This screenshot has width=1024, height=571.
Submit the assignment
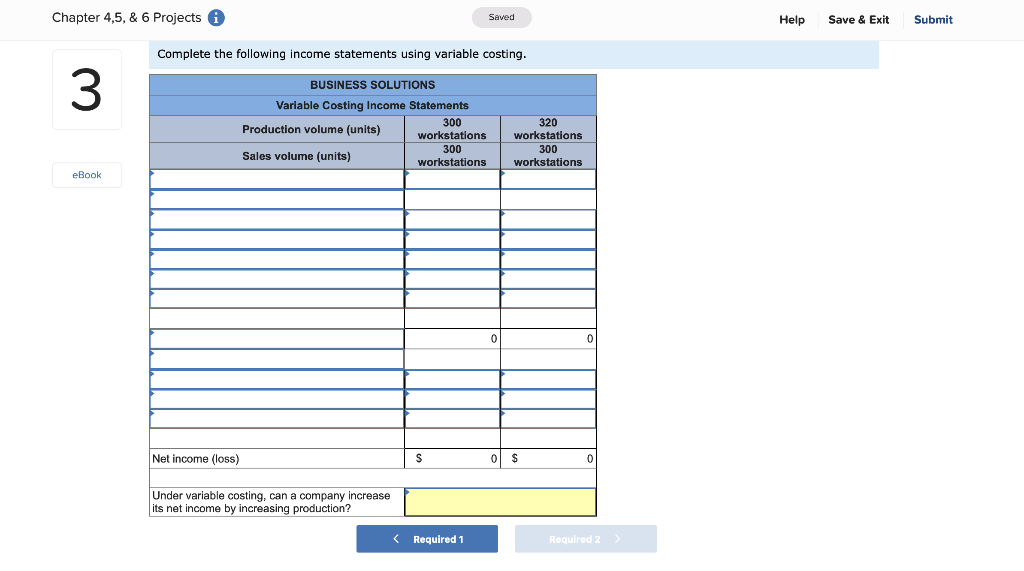(x=933, y=20)
